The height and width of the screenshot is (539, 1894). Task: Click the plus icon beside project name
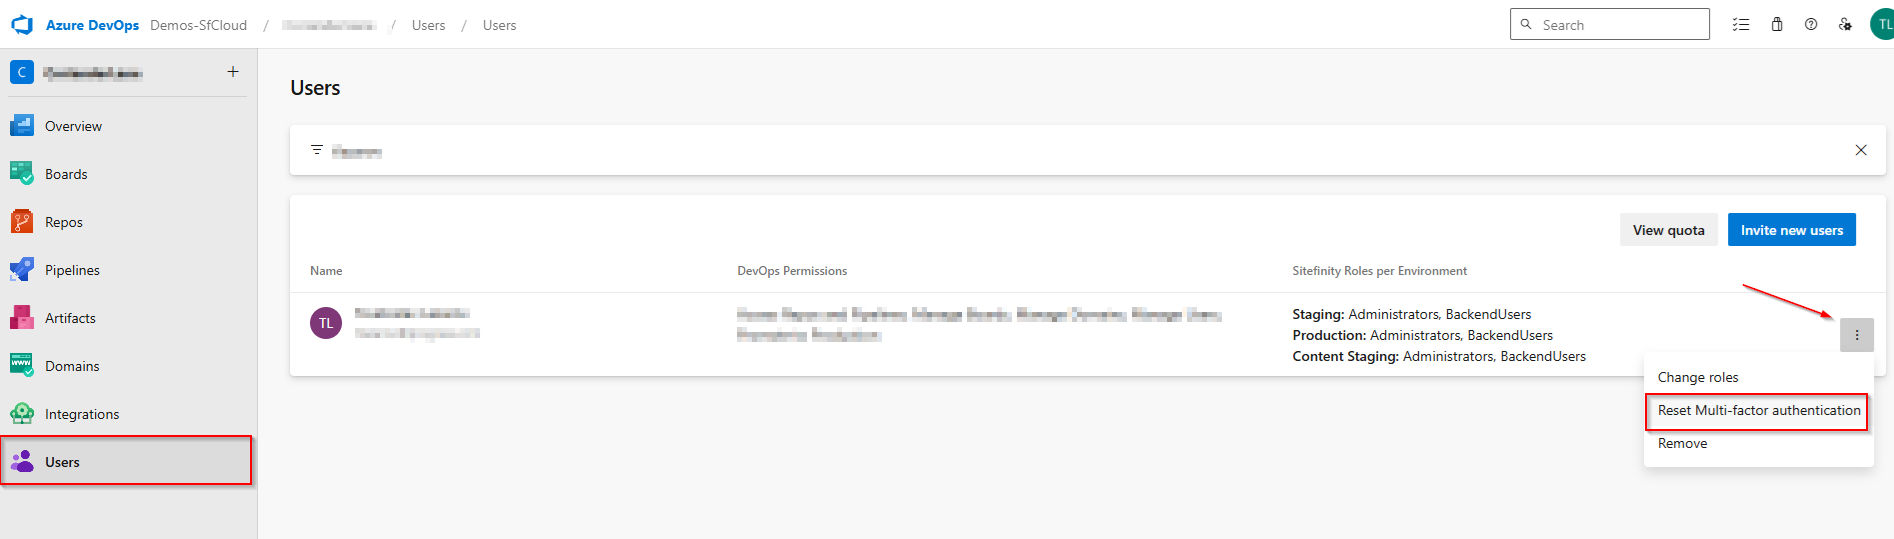[x=233, y=72]
